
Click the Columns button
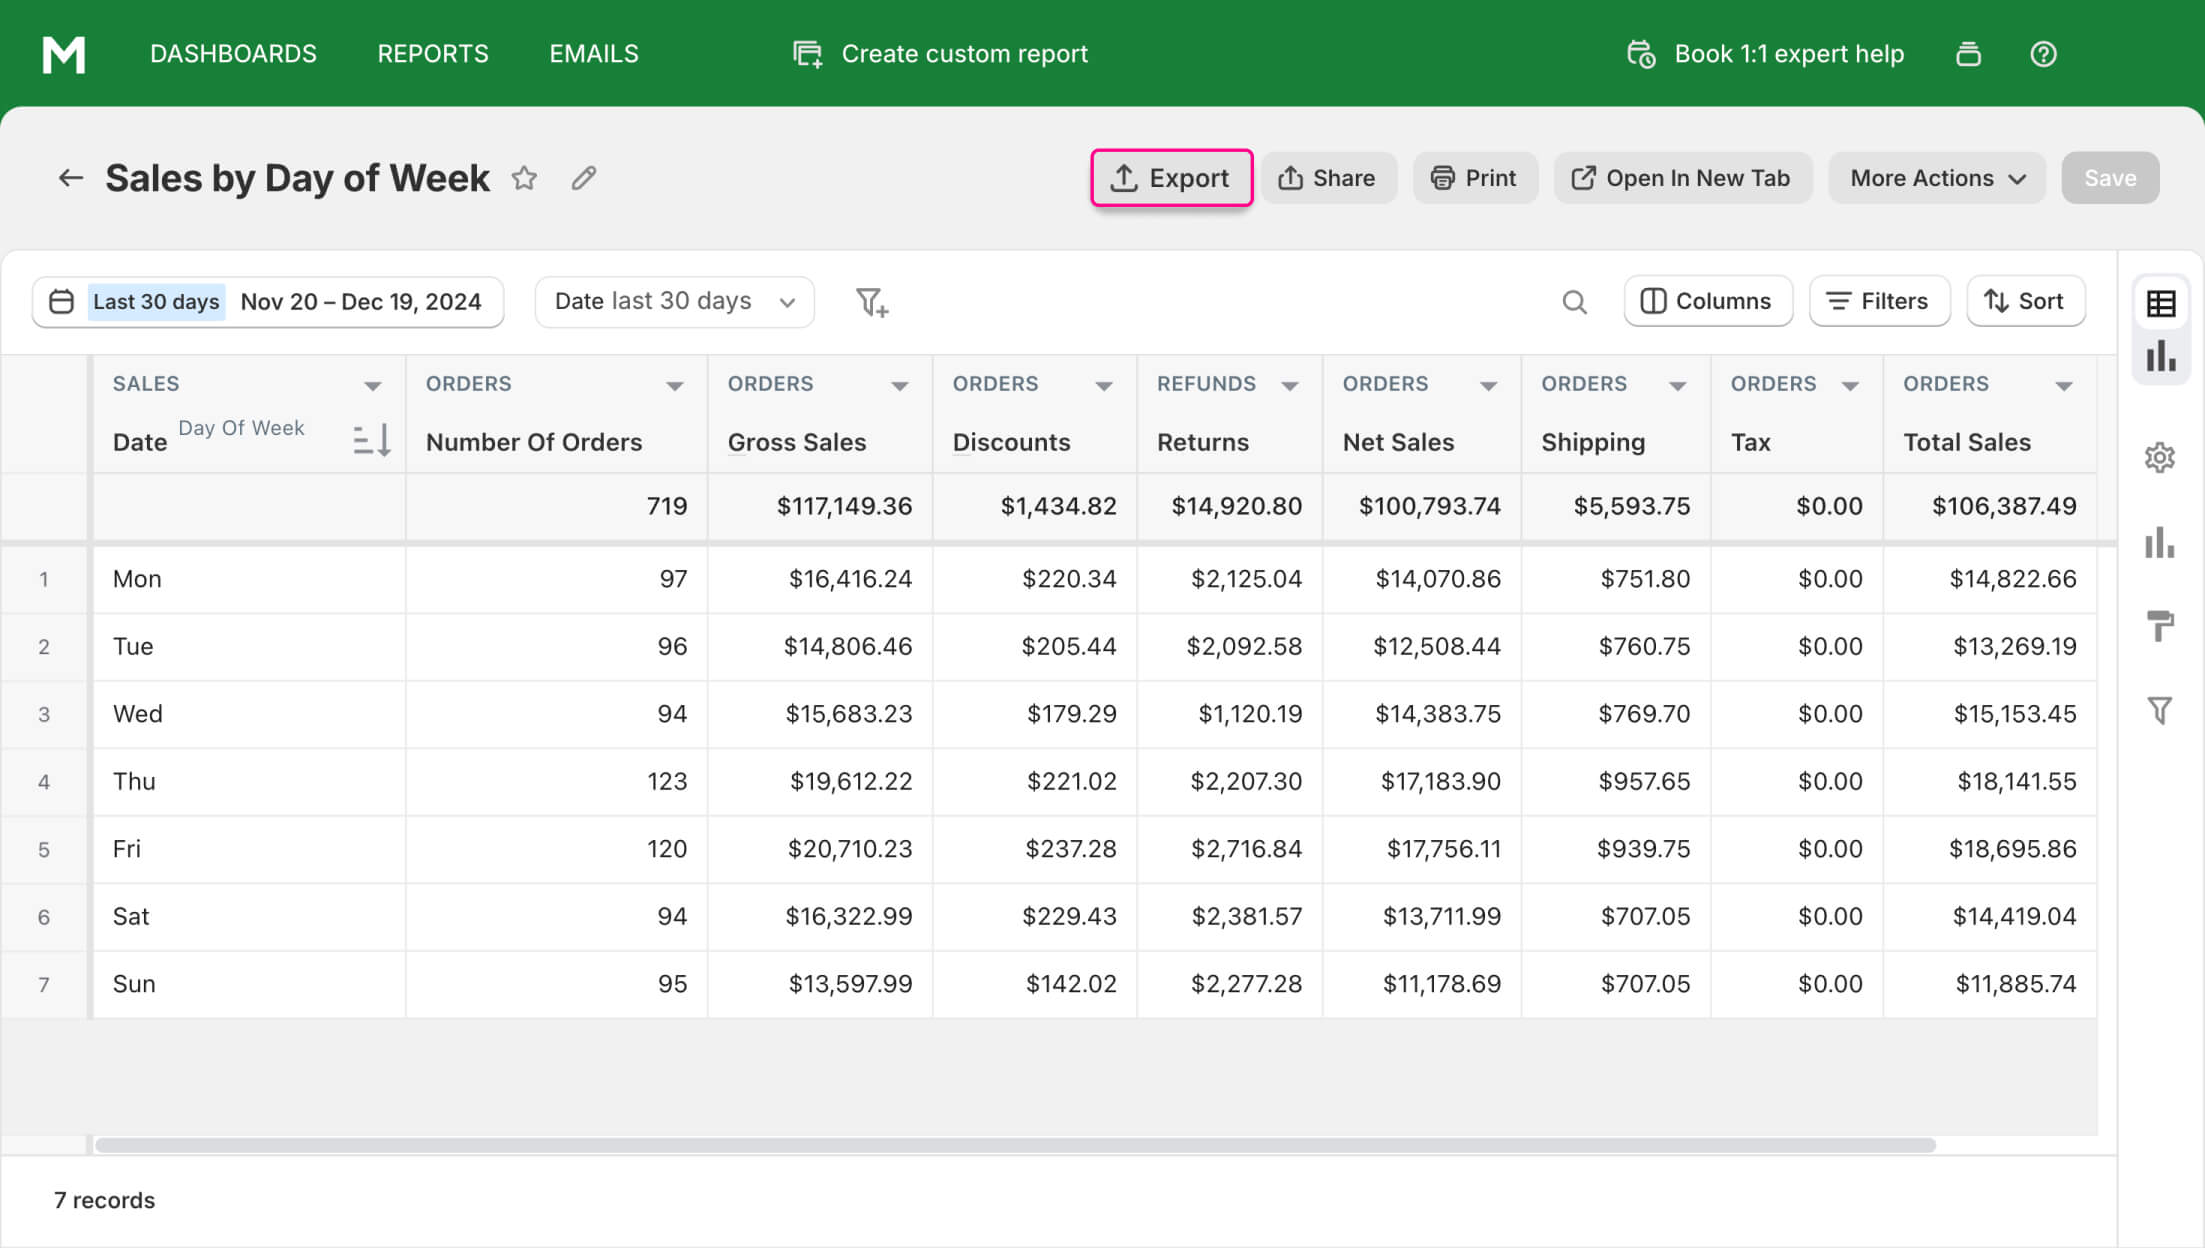(x=1708, y=301)
